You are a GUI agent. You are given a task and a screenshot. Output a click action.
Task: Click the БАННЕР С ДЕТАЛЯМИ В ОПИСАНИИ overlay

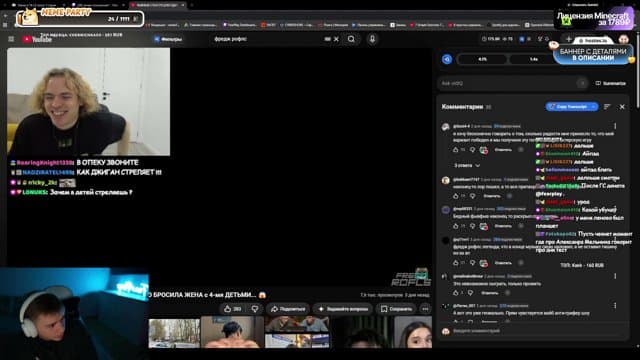coord(593,54)
